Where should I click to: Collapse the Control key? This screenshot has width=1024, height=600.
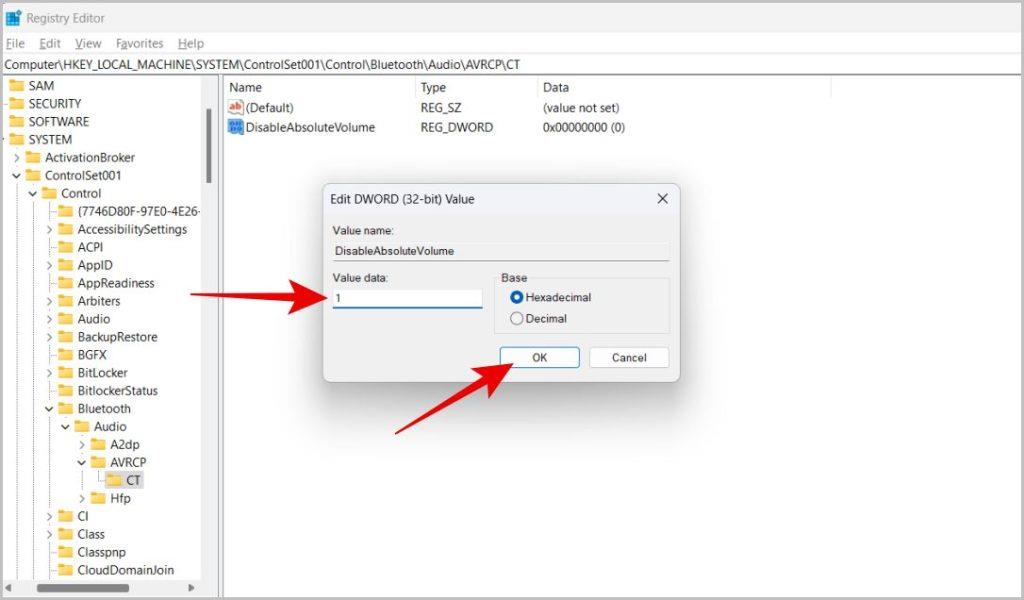tap(33, 193)
